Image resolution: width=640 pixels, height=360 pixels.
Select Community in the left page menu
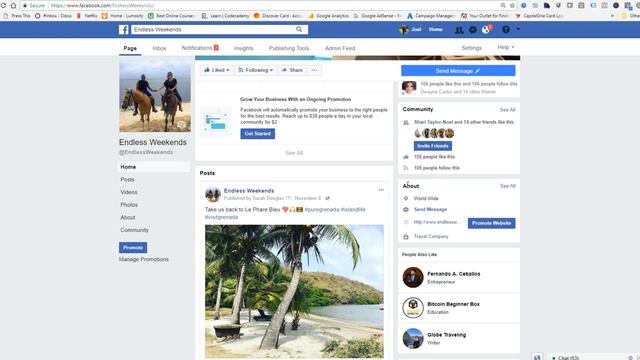pos(134,230)
